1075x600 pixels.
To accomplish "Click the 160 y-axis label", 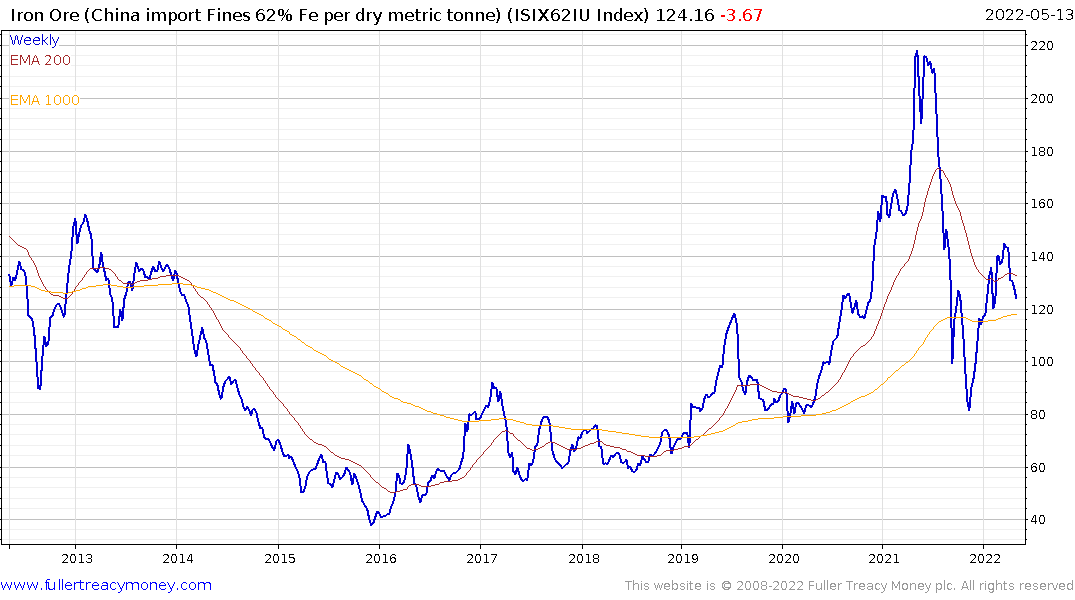I will [1042, 204].
